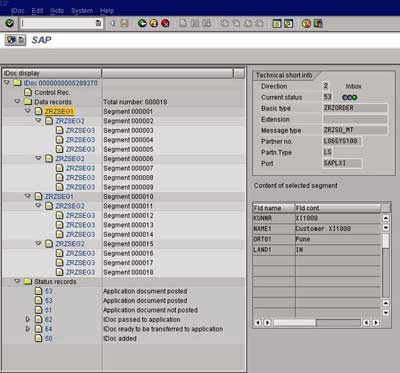Expand status record 62
The width and height of the screenshot is (400, 373).
click(x=28, y=319)
